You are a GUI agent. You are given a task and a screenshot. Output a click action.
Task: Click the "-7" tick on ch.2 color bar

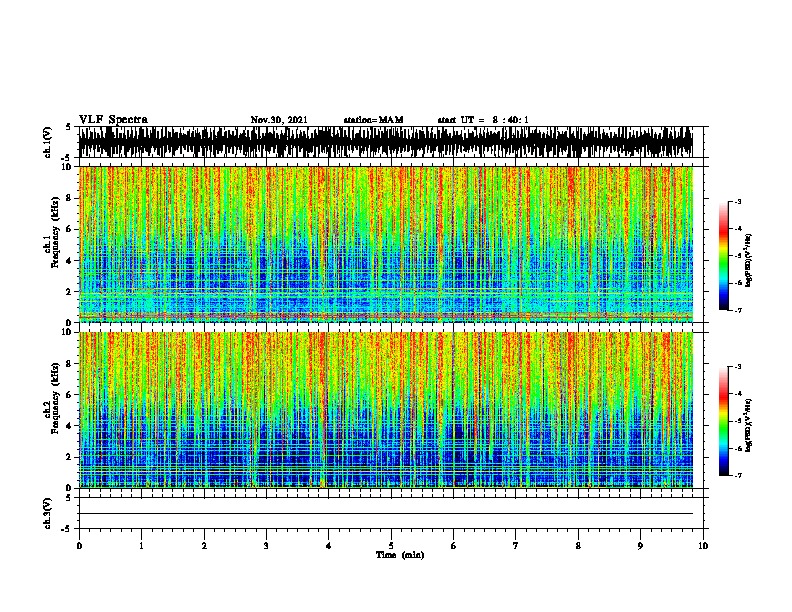[737, 475]
